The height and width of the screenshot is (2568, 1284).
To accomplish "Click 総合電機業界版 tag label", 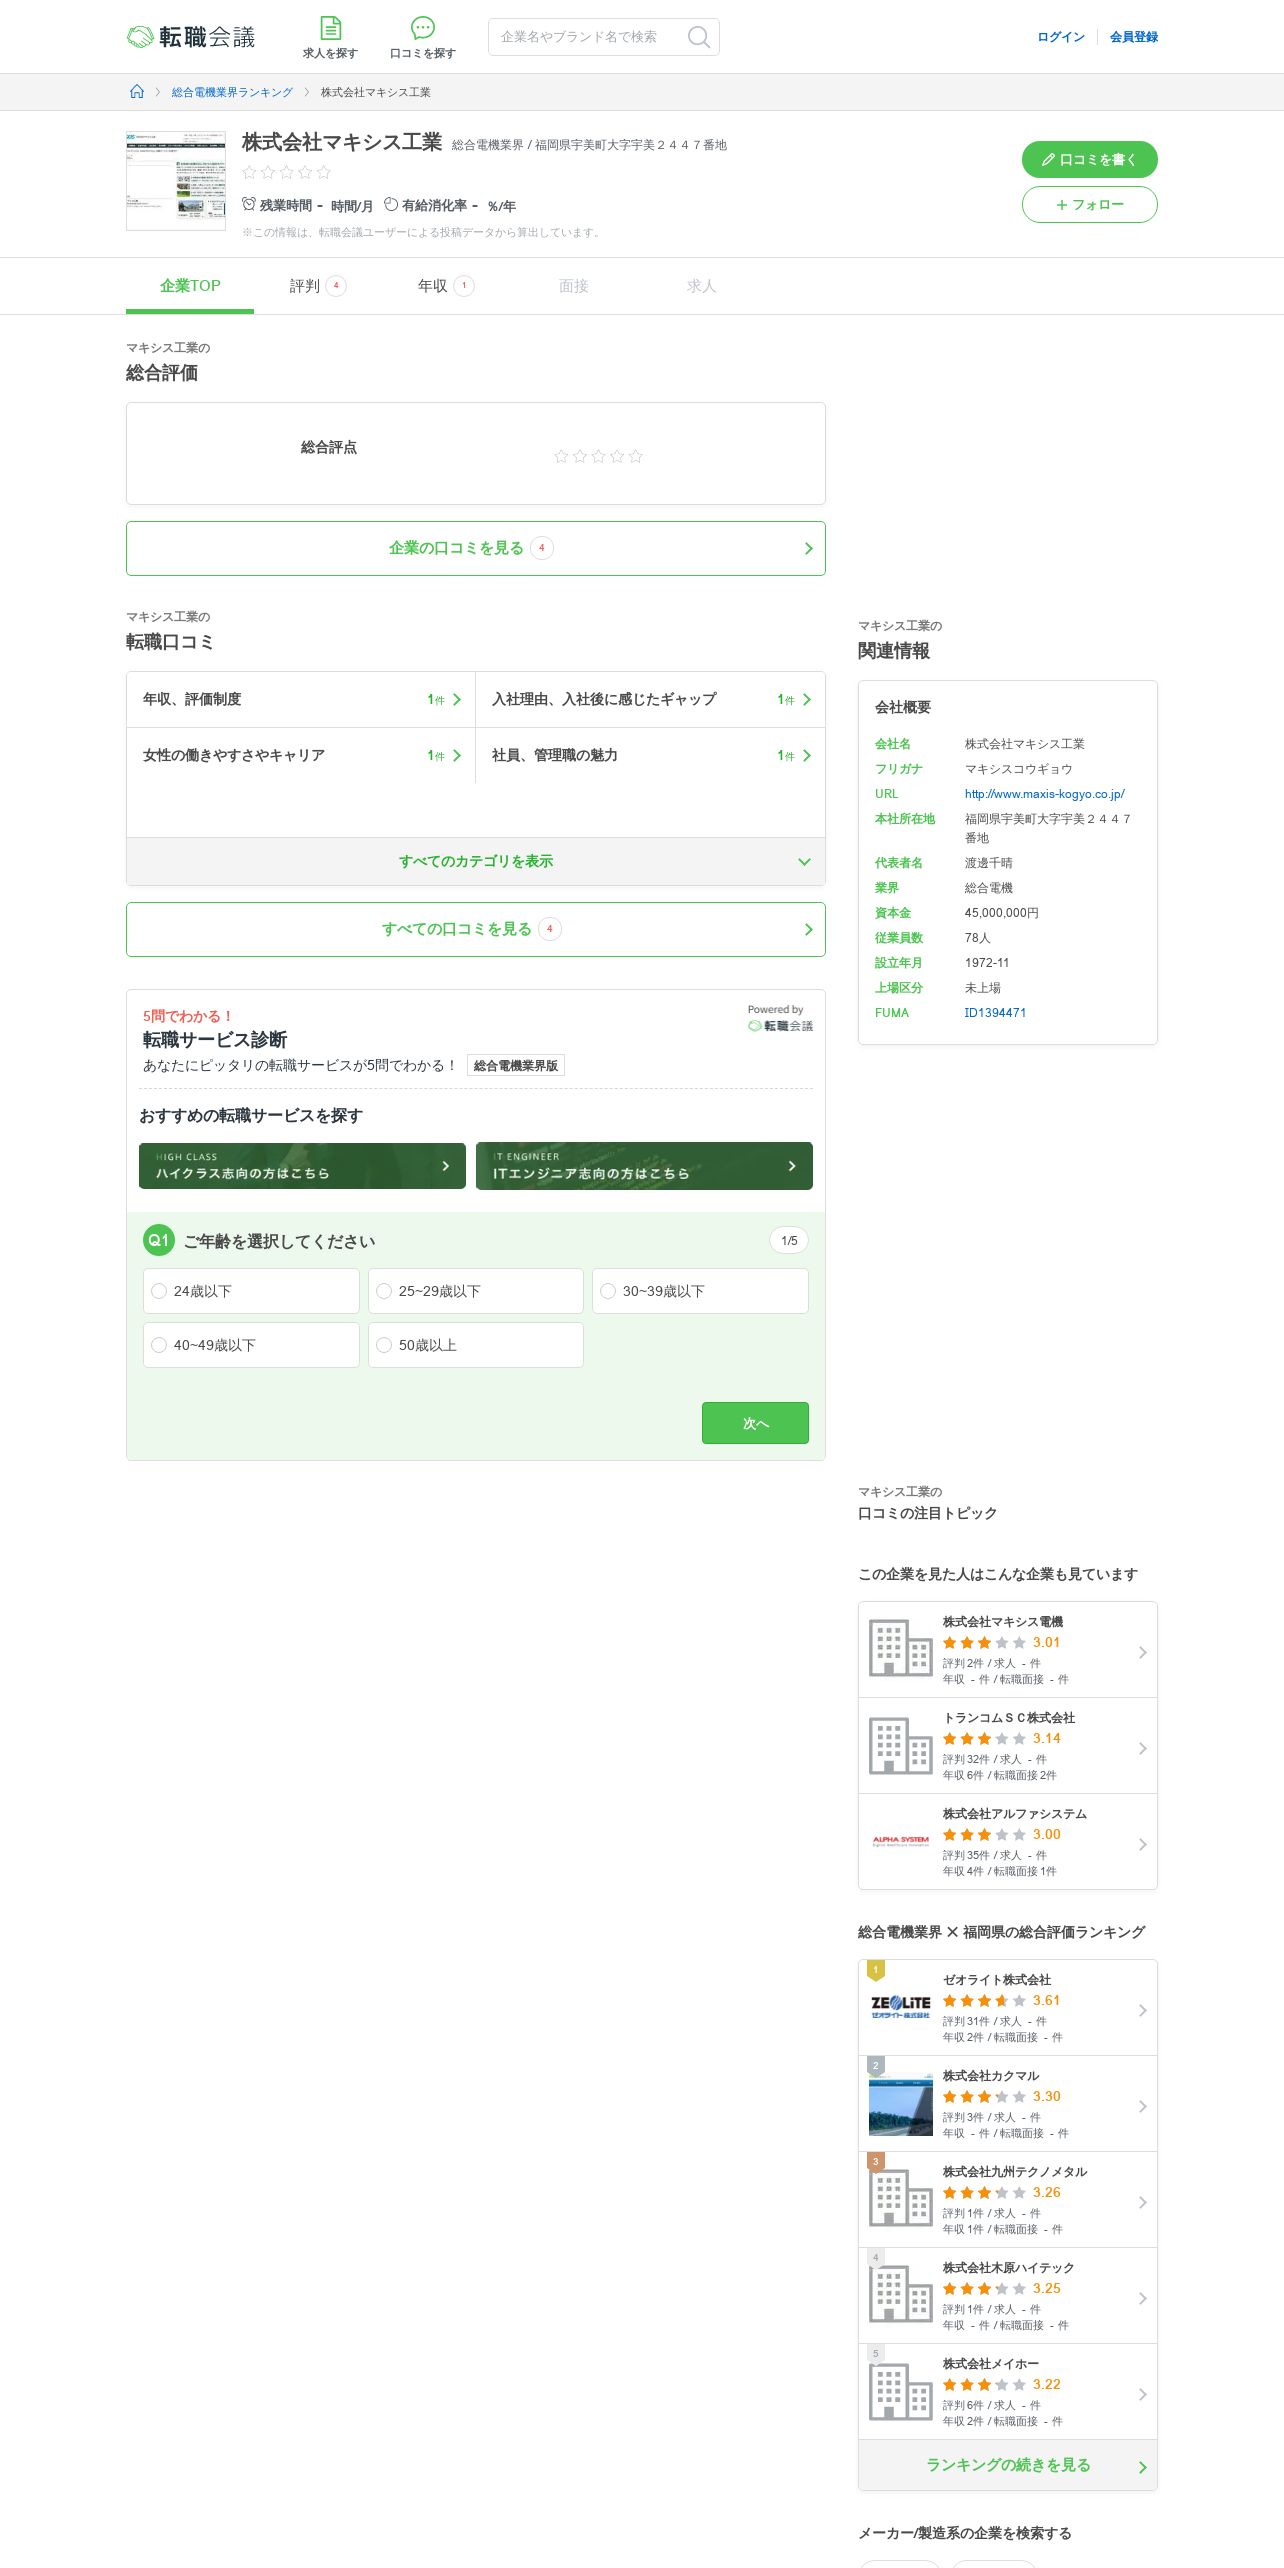I will point(516,1066).
